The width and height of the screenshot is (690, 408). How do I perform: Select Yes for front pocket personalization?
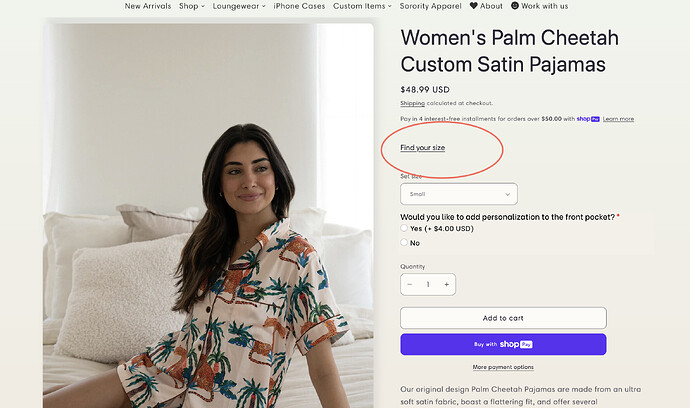point(404,228)
